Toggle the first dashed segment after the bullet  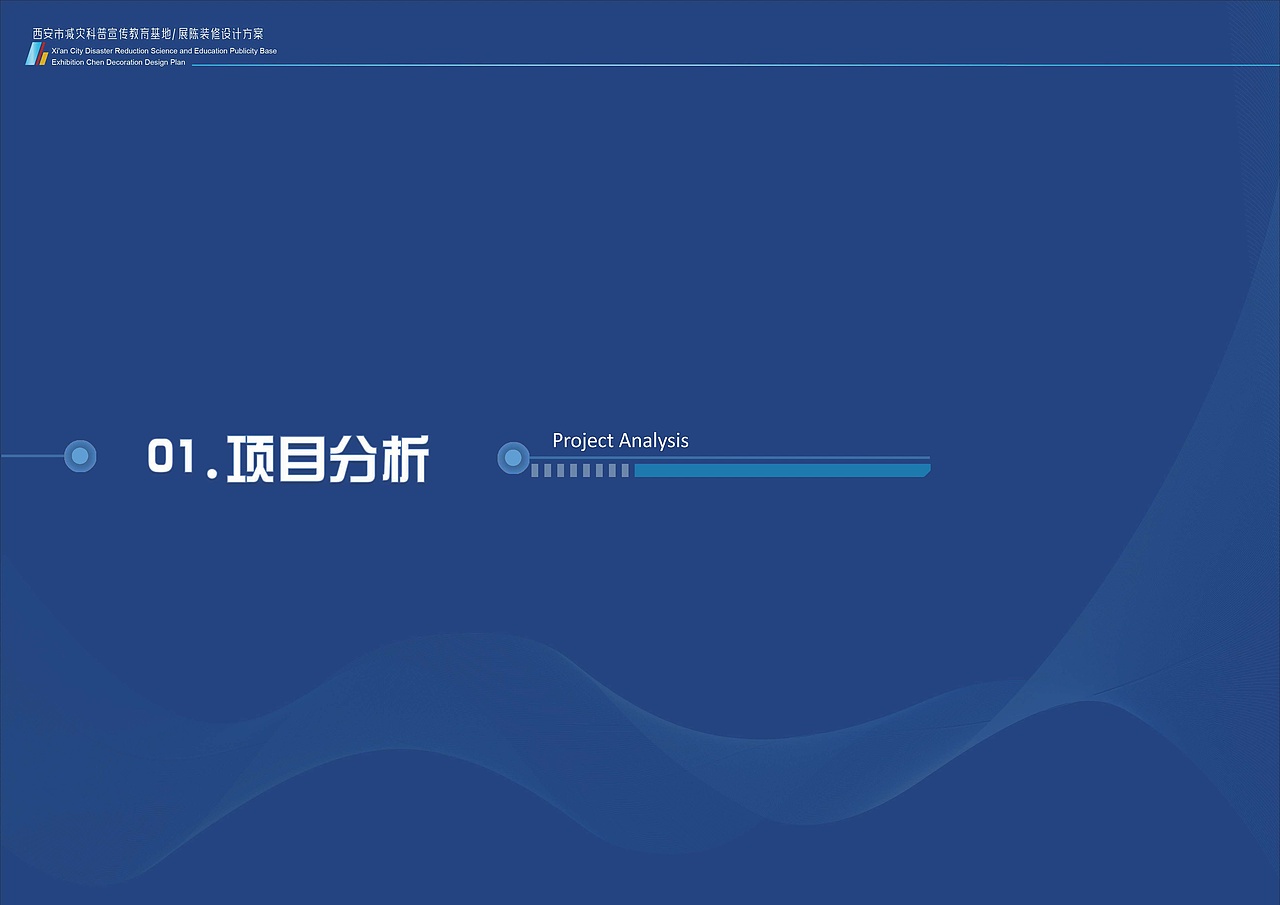[x=534, y=468]
